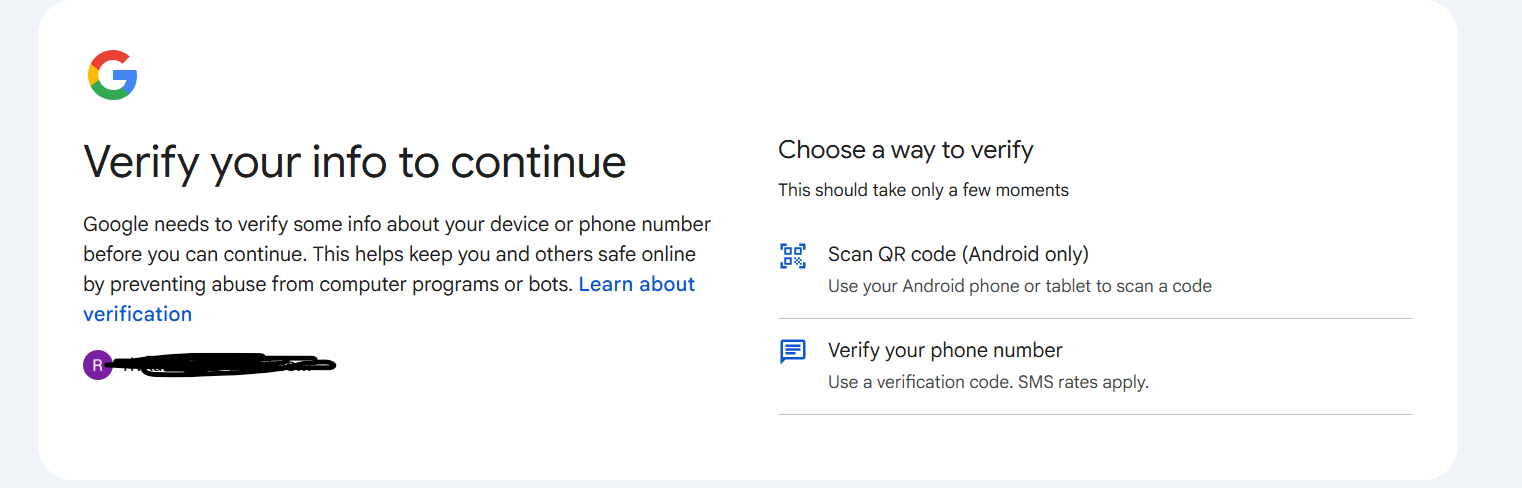Screen dimensions: 1522x488
Task: Click the word verification on link's second line
Action: [137, 314]
